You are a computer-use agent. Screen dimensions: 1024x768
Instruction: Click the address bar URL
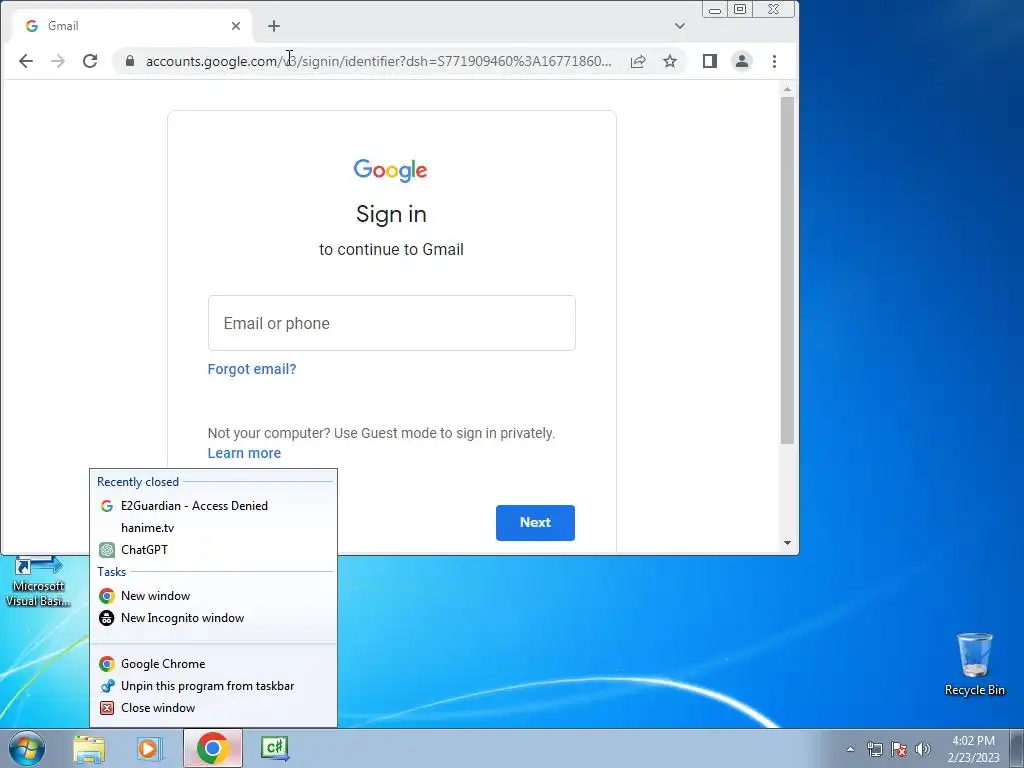point(378,61)
